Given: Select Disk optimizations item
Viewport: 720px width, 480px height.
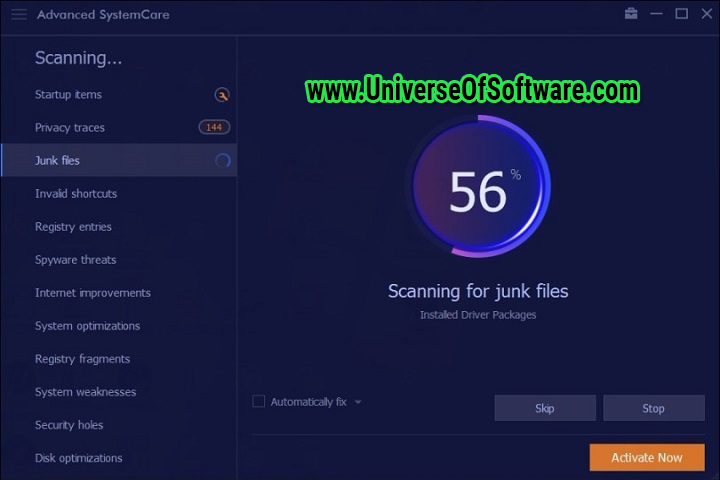Looking at the screenshot, I should tap(119, 458).
